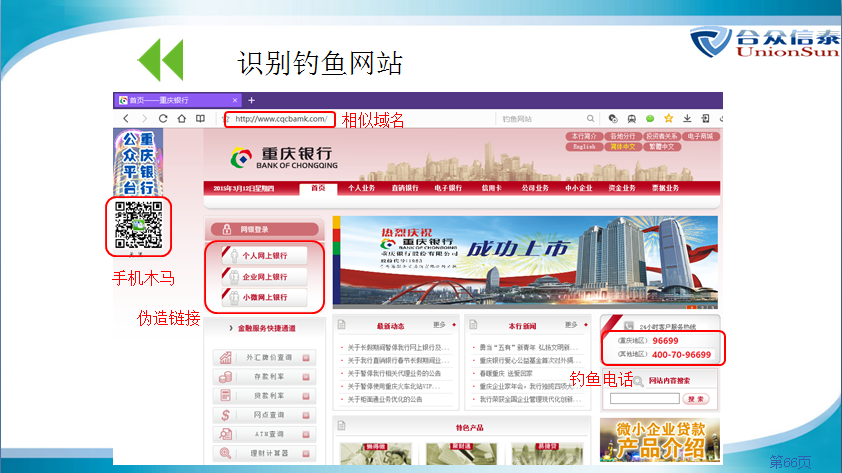Screen dimensions: 842x473
Task: Open the 直销银行 menu item
Action: [405, 188]
